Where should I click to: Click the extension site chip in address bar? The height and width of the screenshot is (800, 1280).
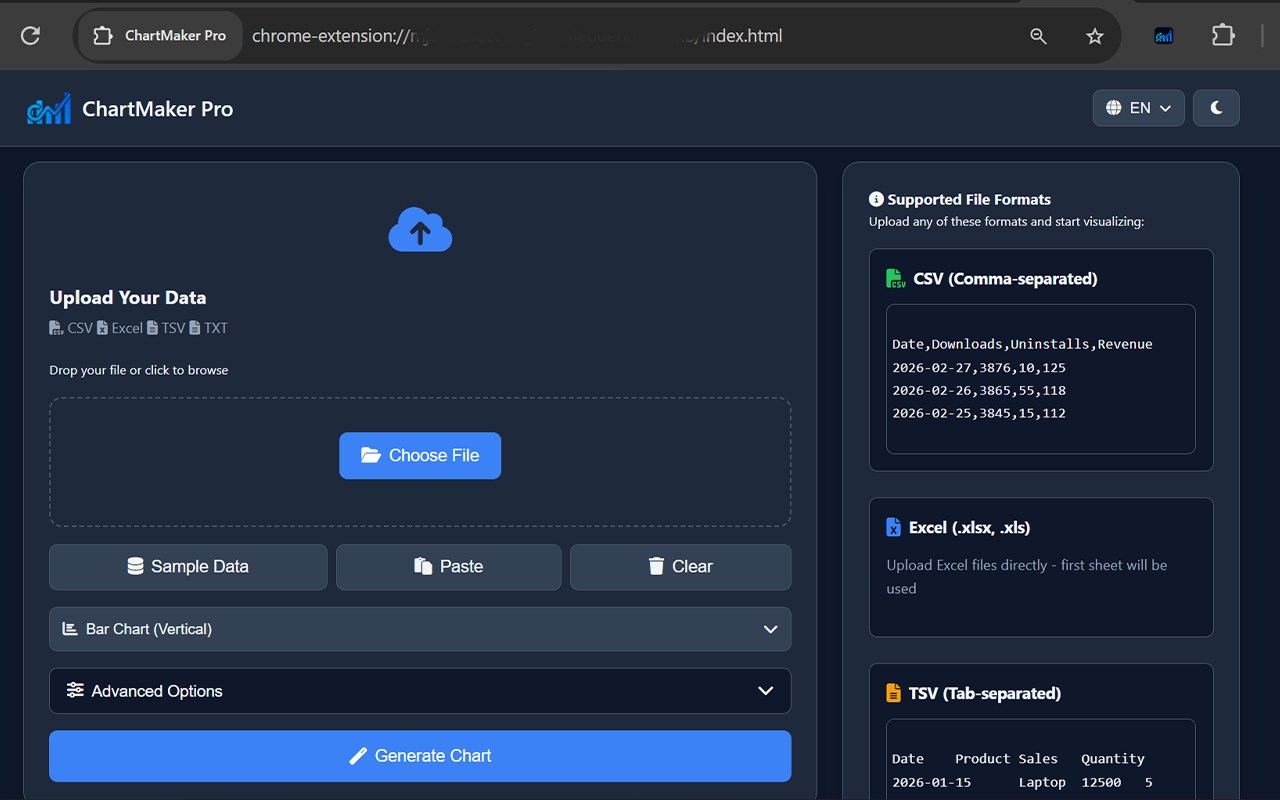point(160,36)
